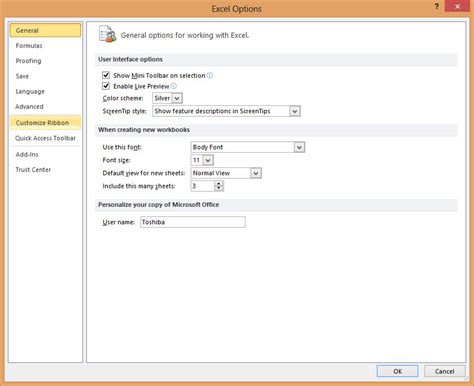Open the Trust Center category

(45, 170)
